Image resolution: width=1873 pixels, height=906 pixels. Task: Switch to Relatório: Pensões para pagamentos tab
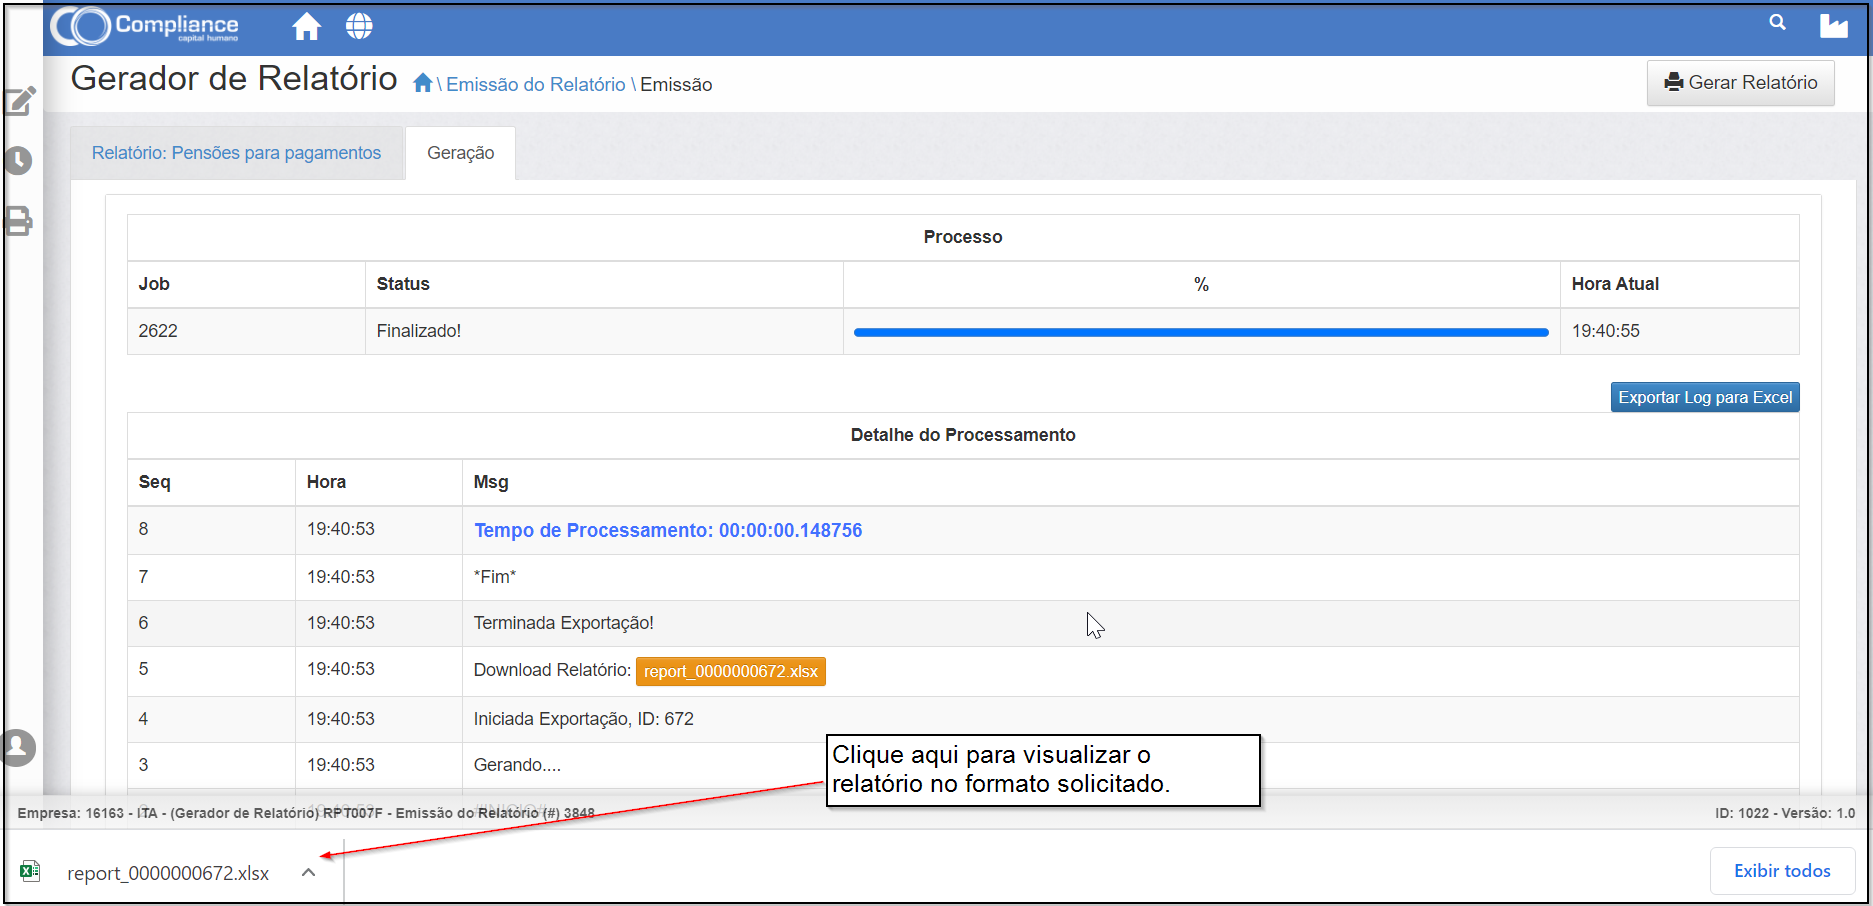pyautogui.click(x=237, y=153)
